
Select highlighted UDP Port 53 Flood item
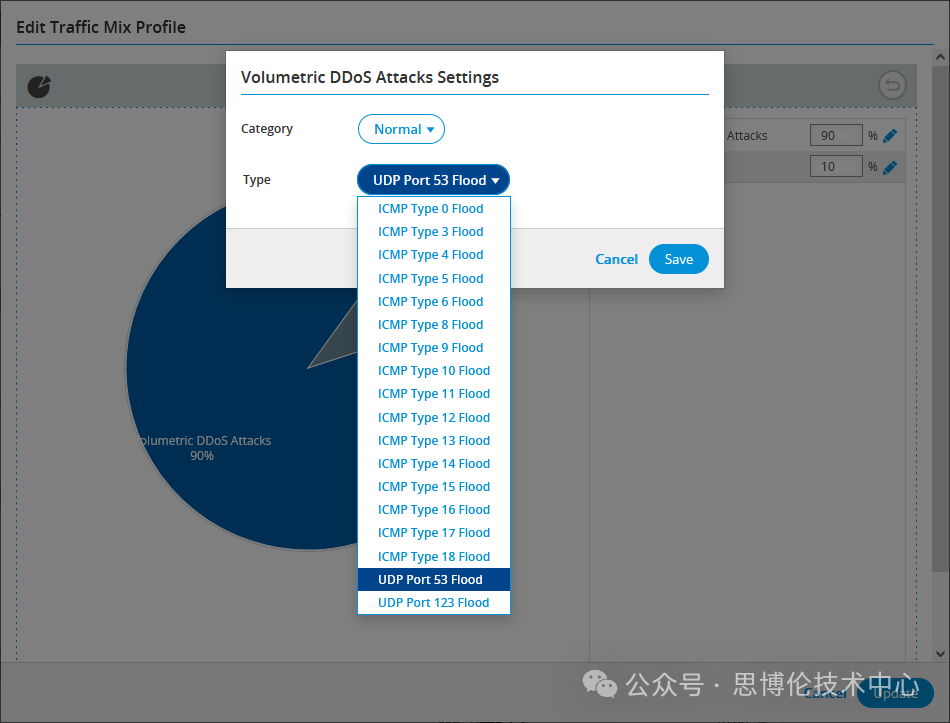click(433, 580)
